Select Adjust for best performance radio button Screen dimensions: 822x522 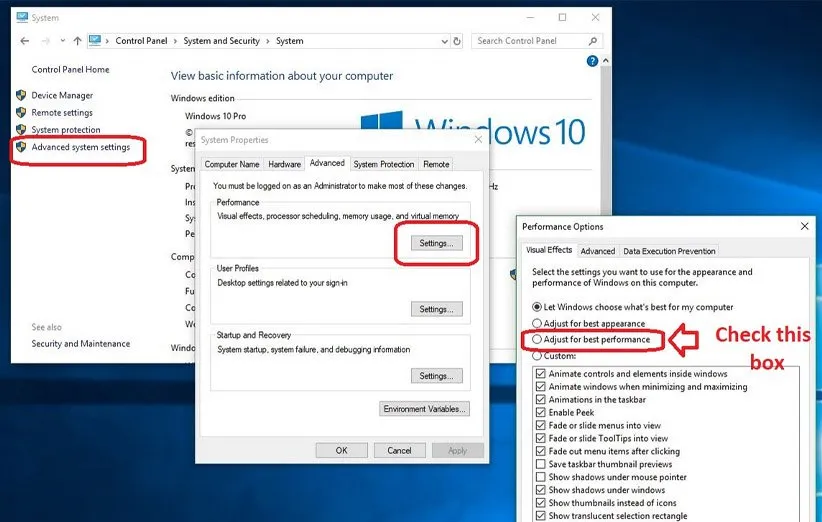pyautogui.click(x=537, y=340)
